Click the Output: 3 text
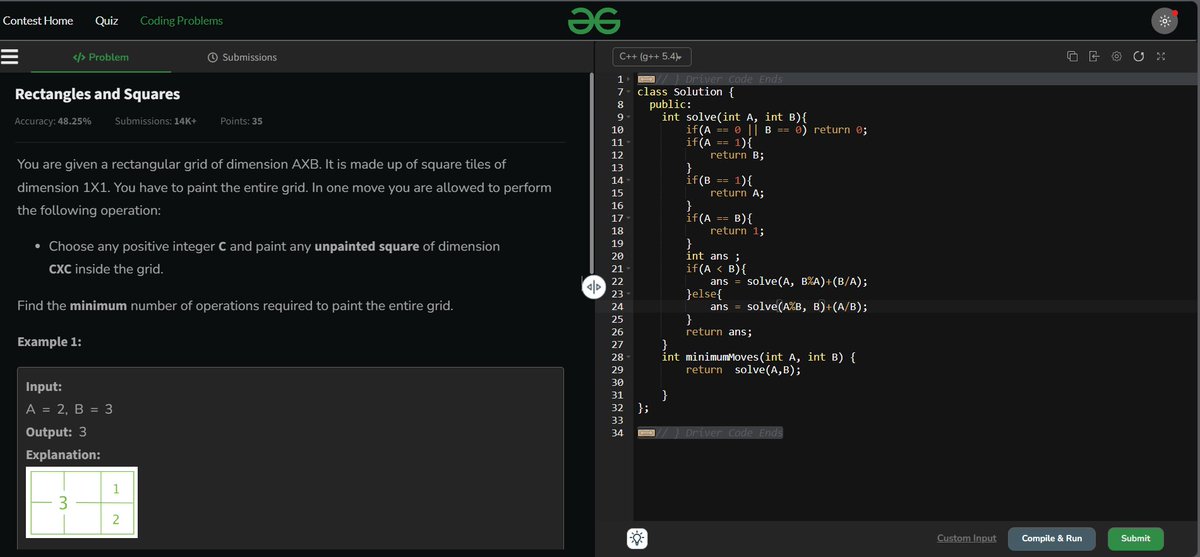This screenshot has height=557, width=1200. 56,432
